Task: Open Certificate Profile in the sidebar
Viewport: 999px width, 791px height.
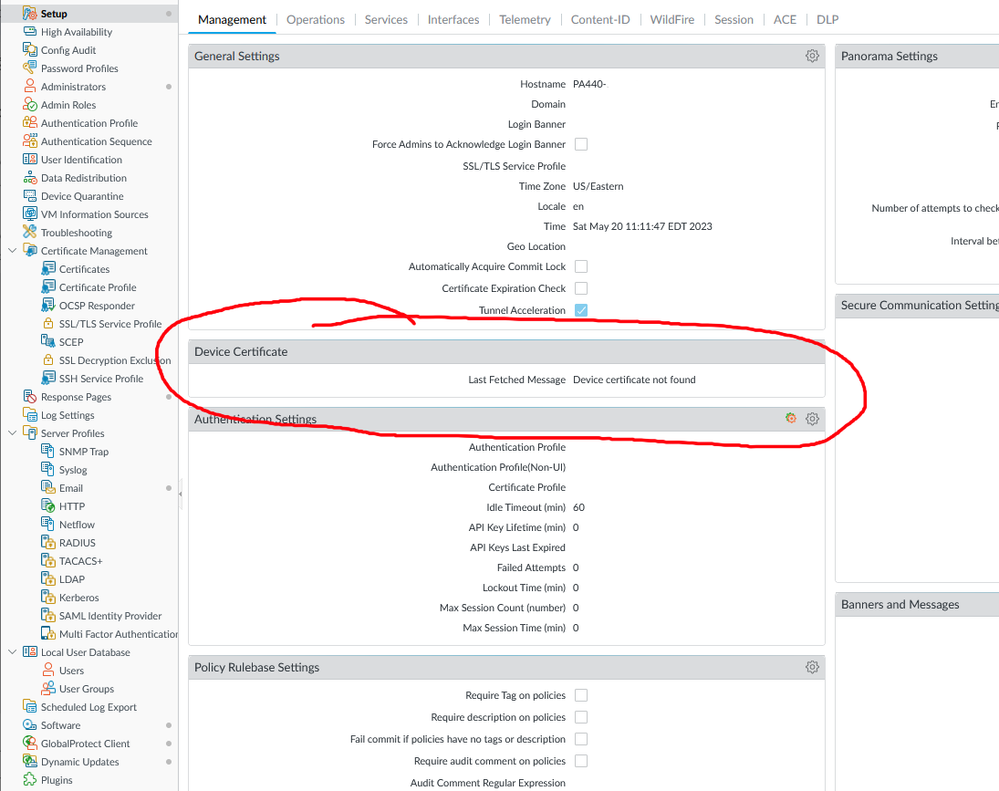Action: [97, 287]
